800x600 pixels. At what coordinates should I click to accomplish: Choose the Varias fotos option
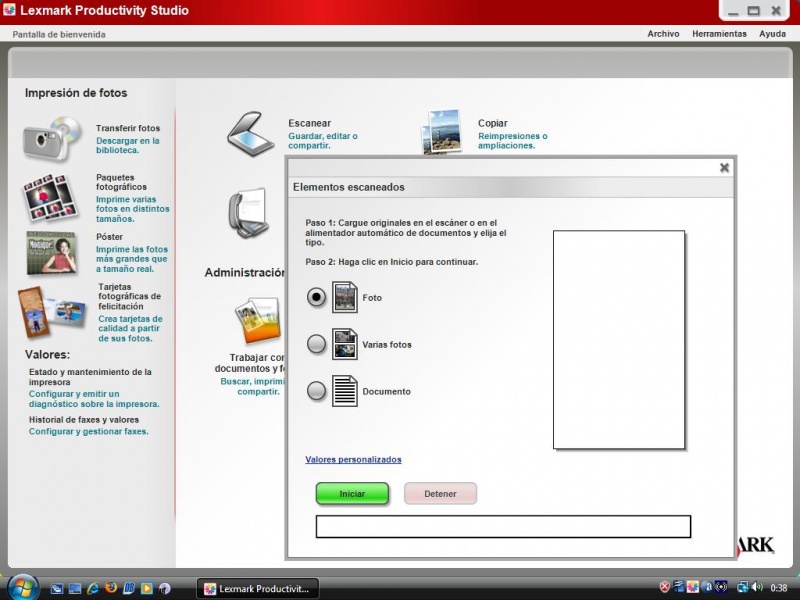click(314, 344)
